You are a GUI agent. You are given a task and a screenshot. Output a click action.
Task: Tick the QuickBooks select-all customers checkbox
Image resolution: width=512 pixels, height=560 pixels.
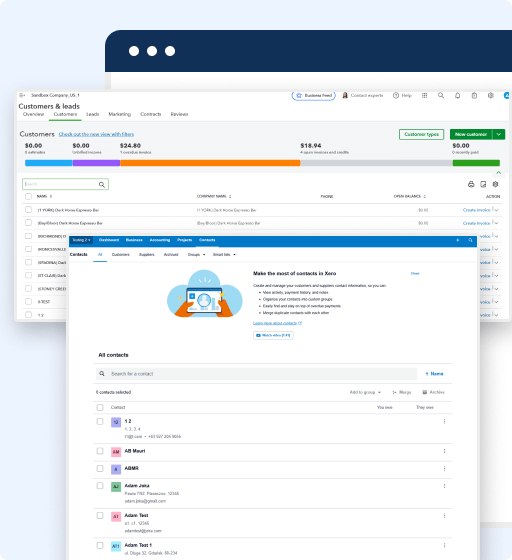point(28,196)
